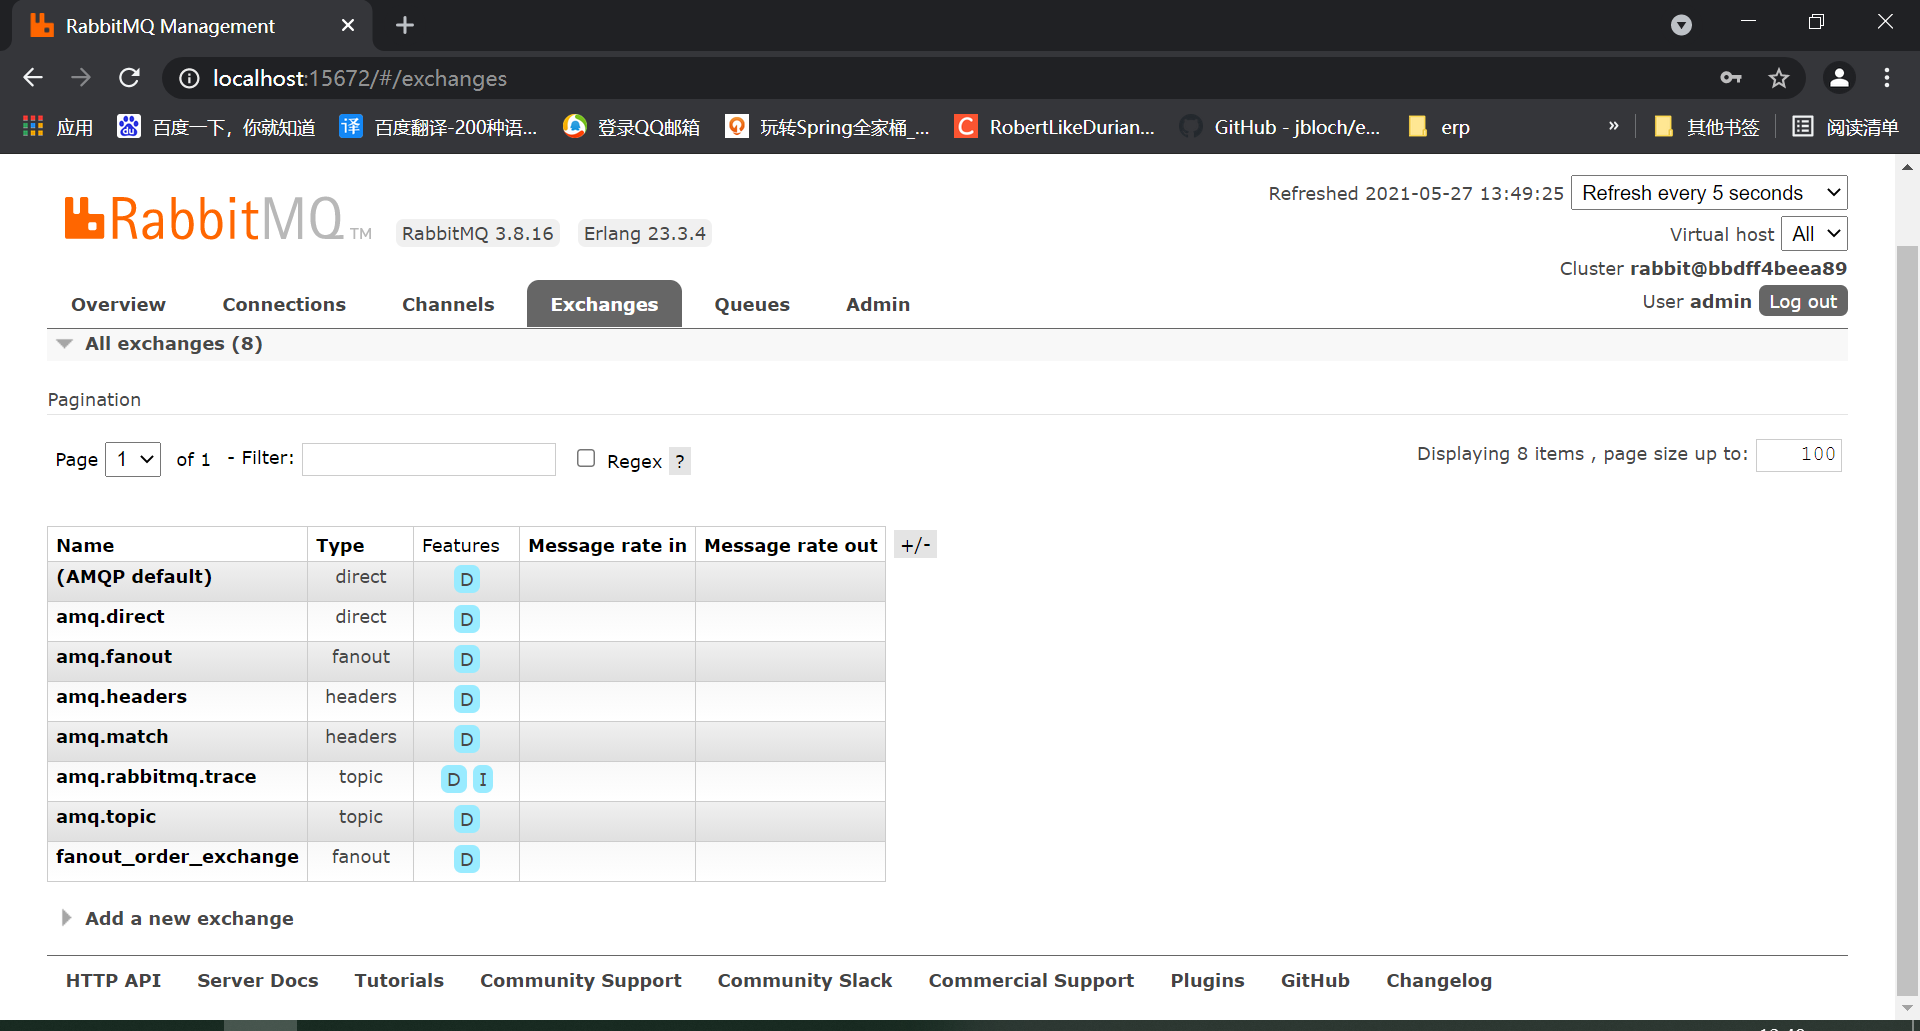Click the D badge for fanout_order_exchange
1920x1031 pixels.
[466, 859]
